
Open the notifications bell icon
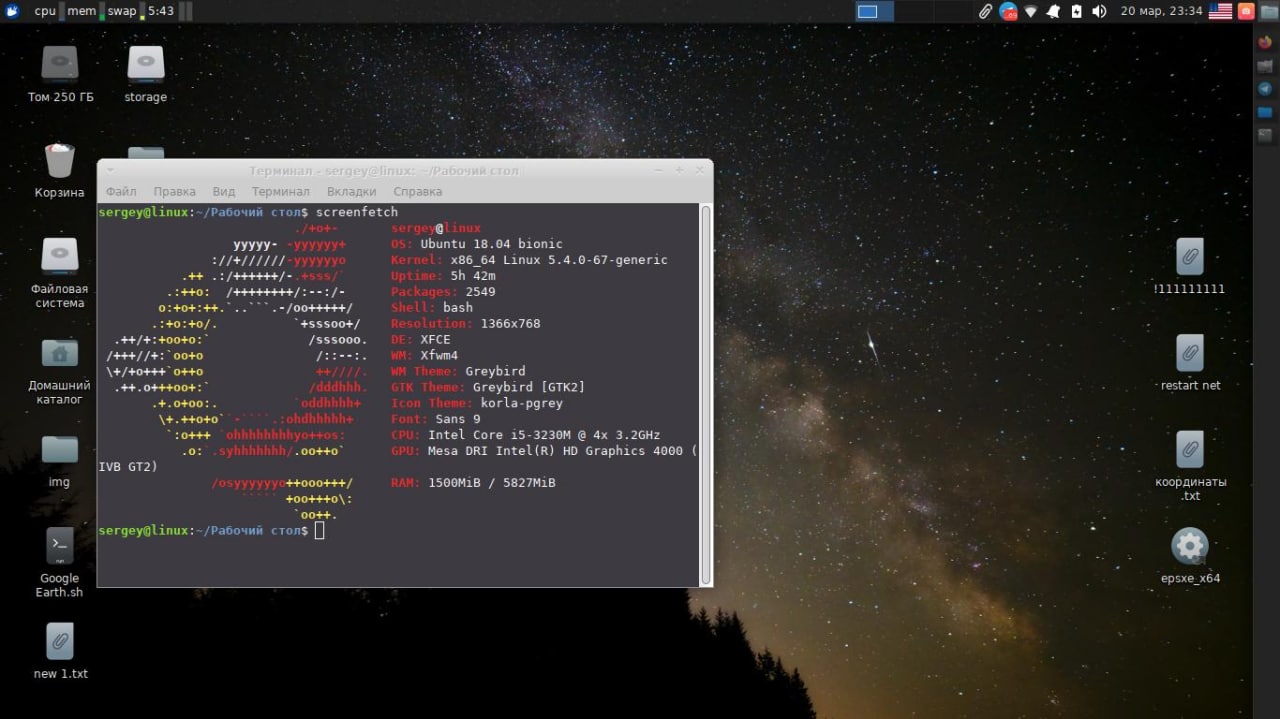point(1054,12)
